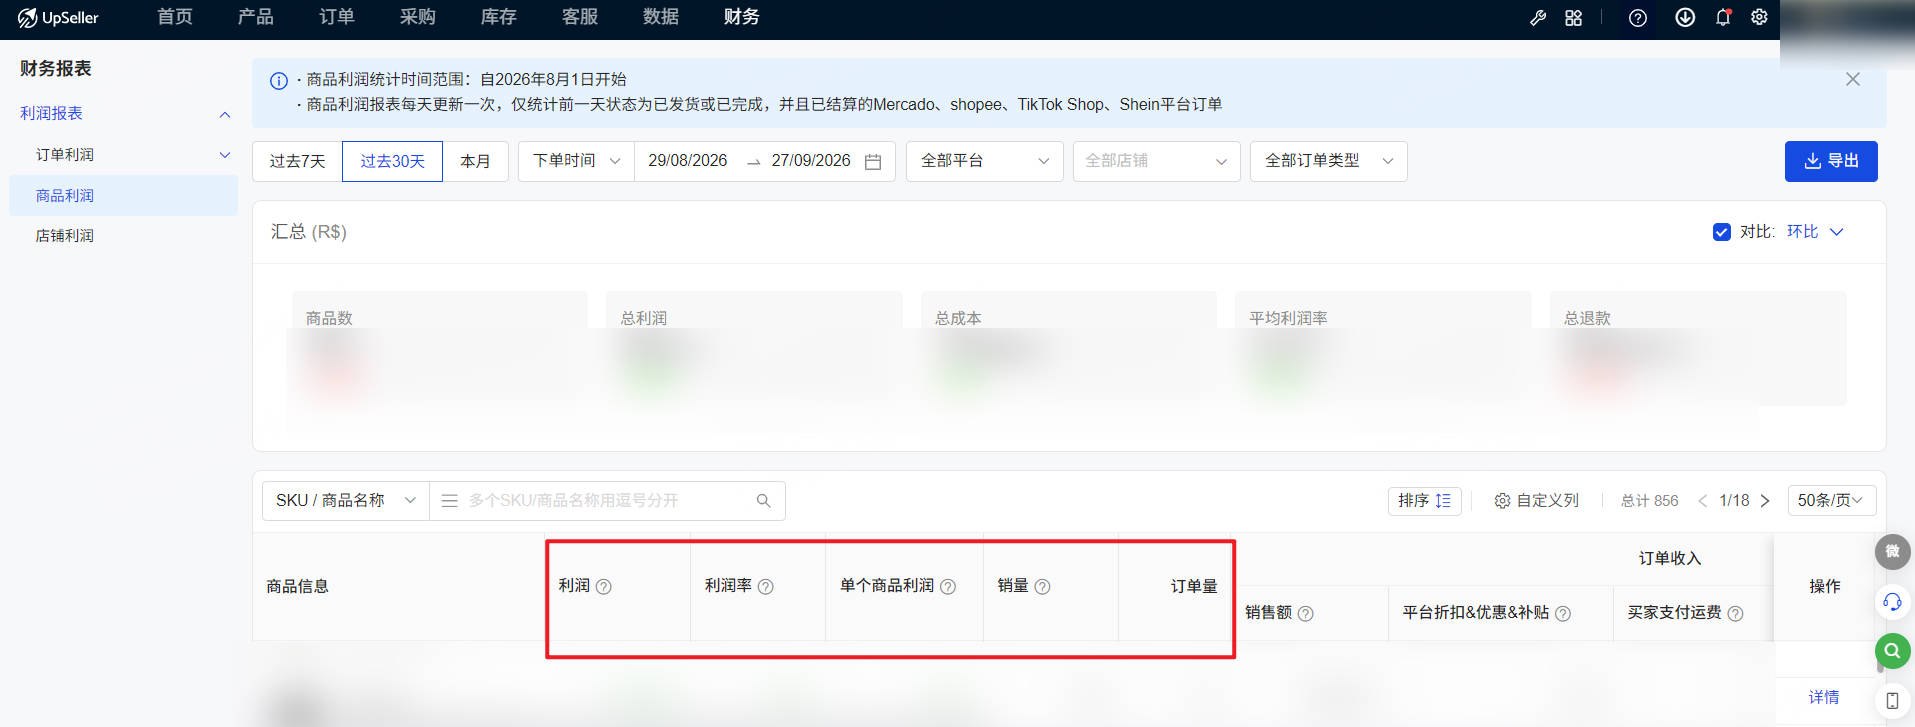
Task: Open the 环比 comparison dropdown
Action: tap(1815, 232)
